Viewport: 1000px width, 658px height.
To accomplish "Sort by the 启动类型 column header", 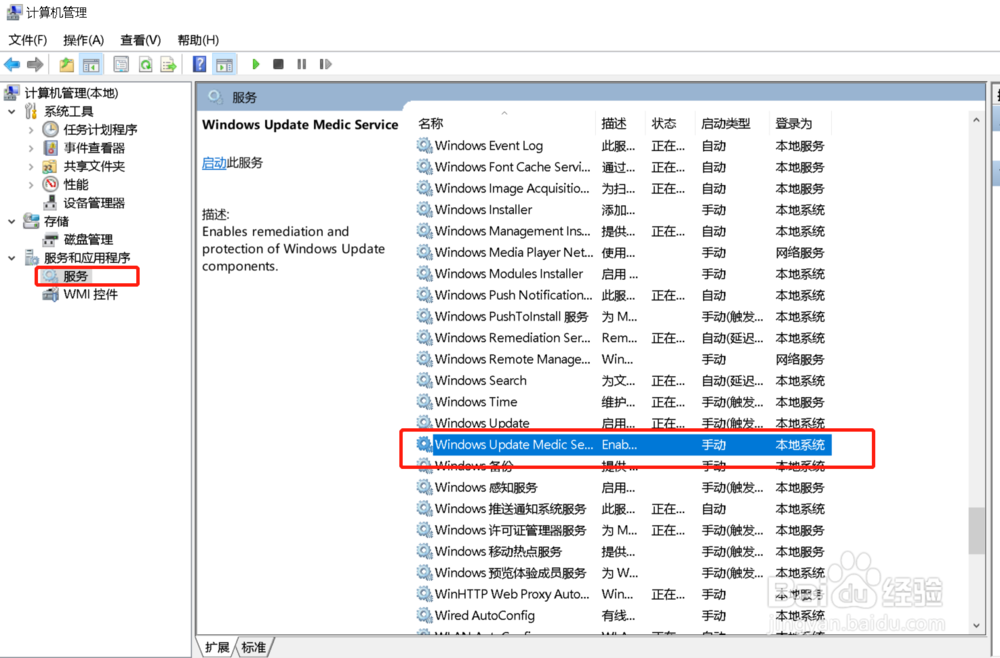I will 732,123.
